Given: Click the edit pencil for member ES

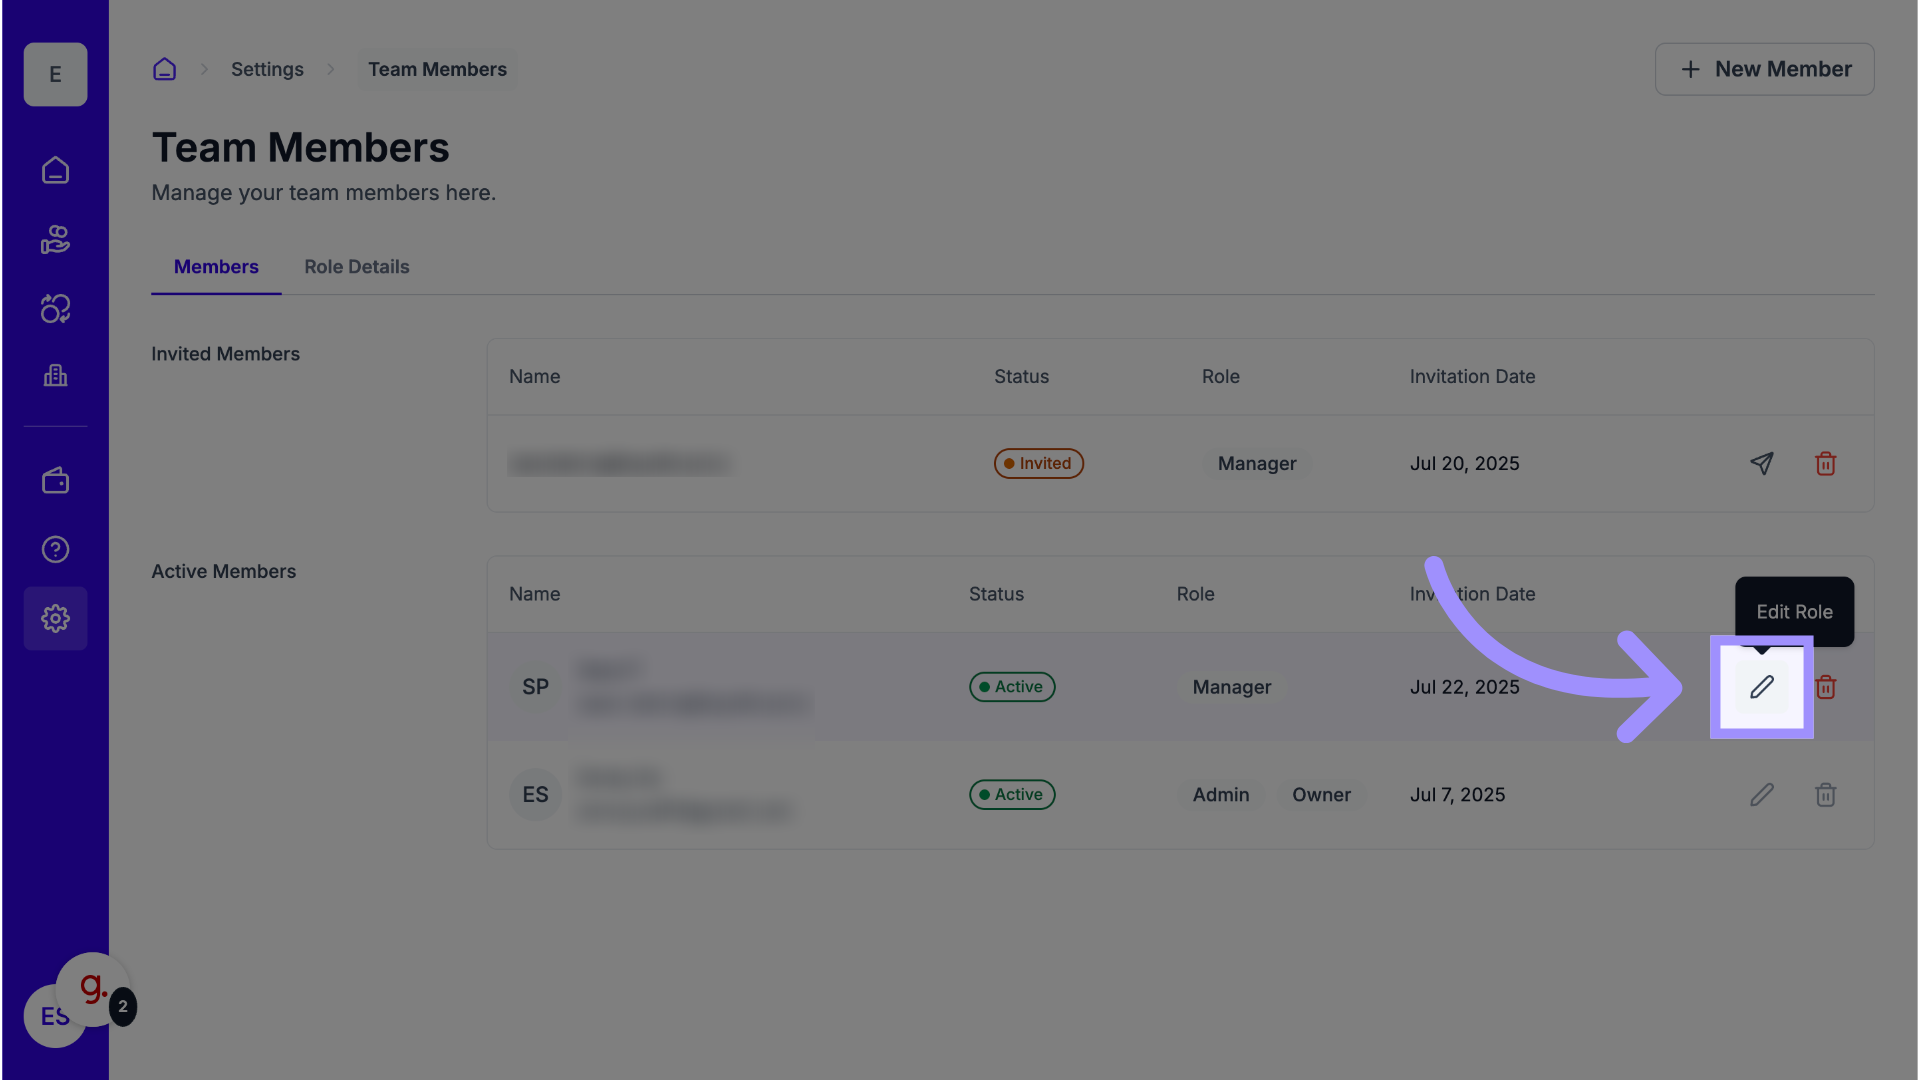Looking at the screenshot, I should pos(1762,795).
